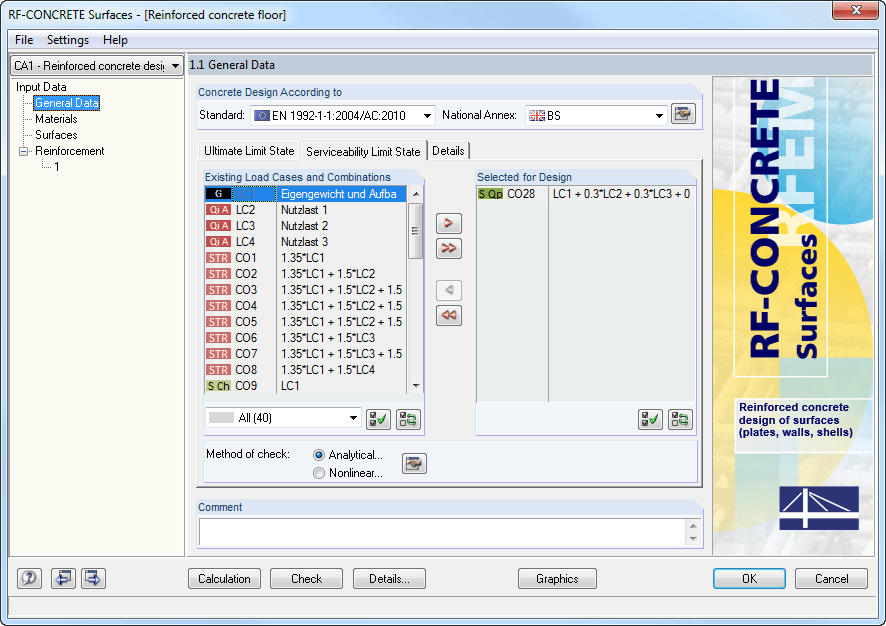The width and height of the screenshot is (886, 626).
Task: Transfer selected load case to design list
Action: (448, 223)
